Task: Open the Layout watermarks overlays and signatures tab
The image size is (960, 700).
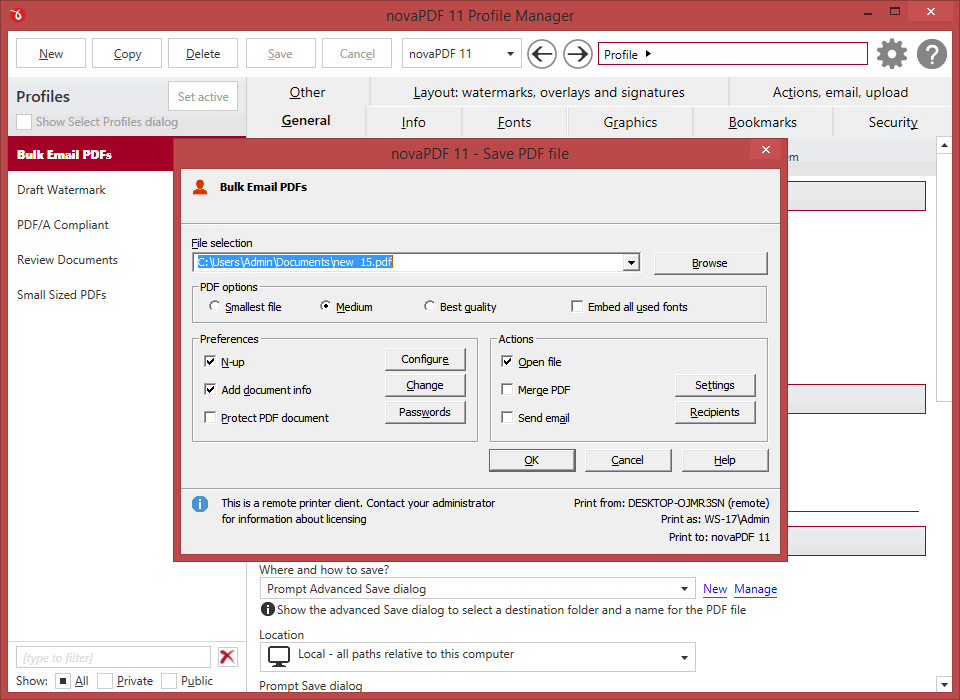Action: click(549, 92)
